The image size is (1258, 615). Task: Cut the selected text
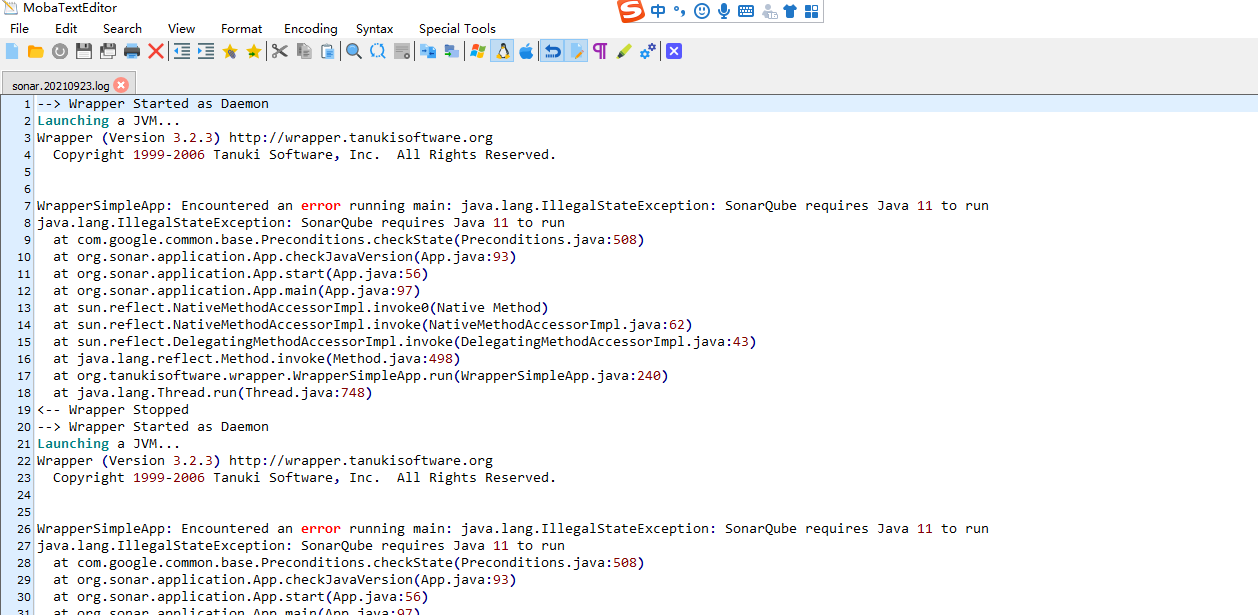click(280, 50)
